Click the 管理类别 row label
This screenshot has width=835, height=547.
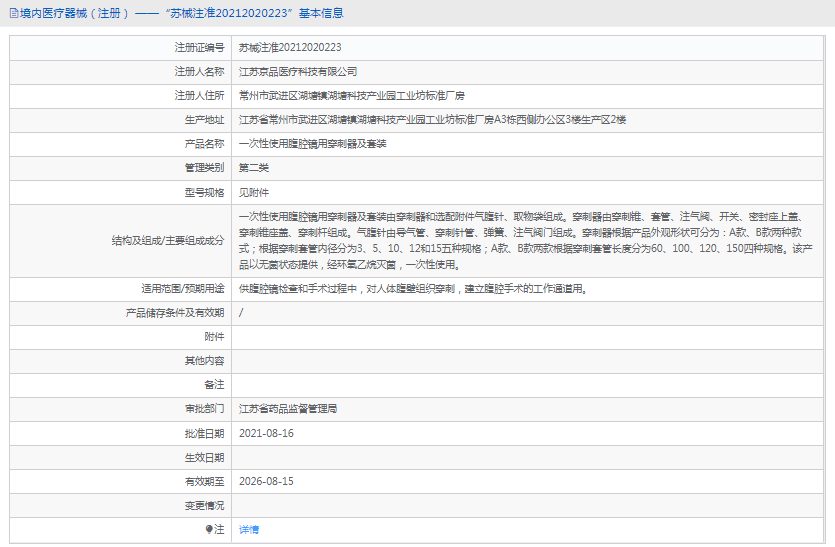pos(204,167)
